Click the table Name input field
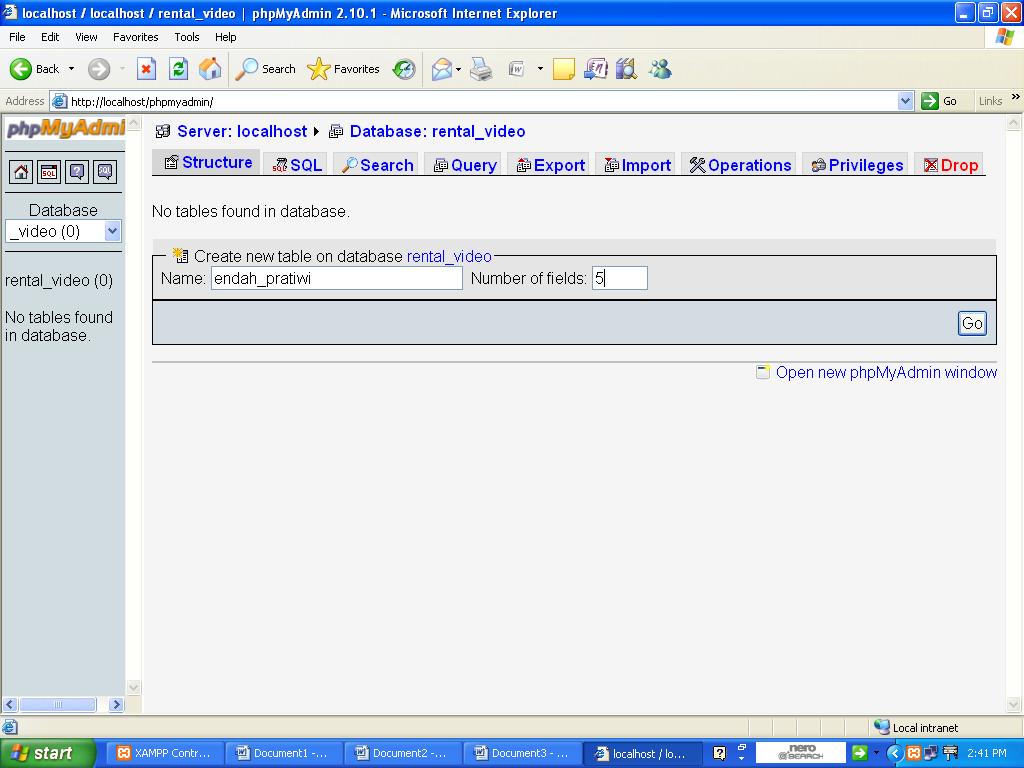Screen dimensions: 1024x768 pos(336,278)
